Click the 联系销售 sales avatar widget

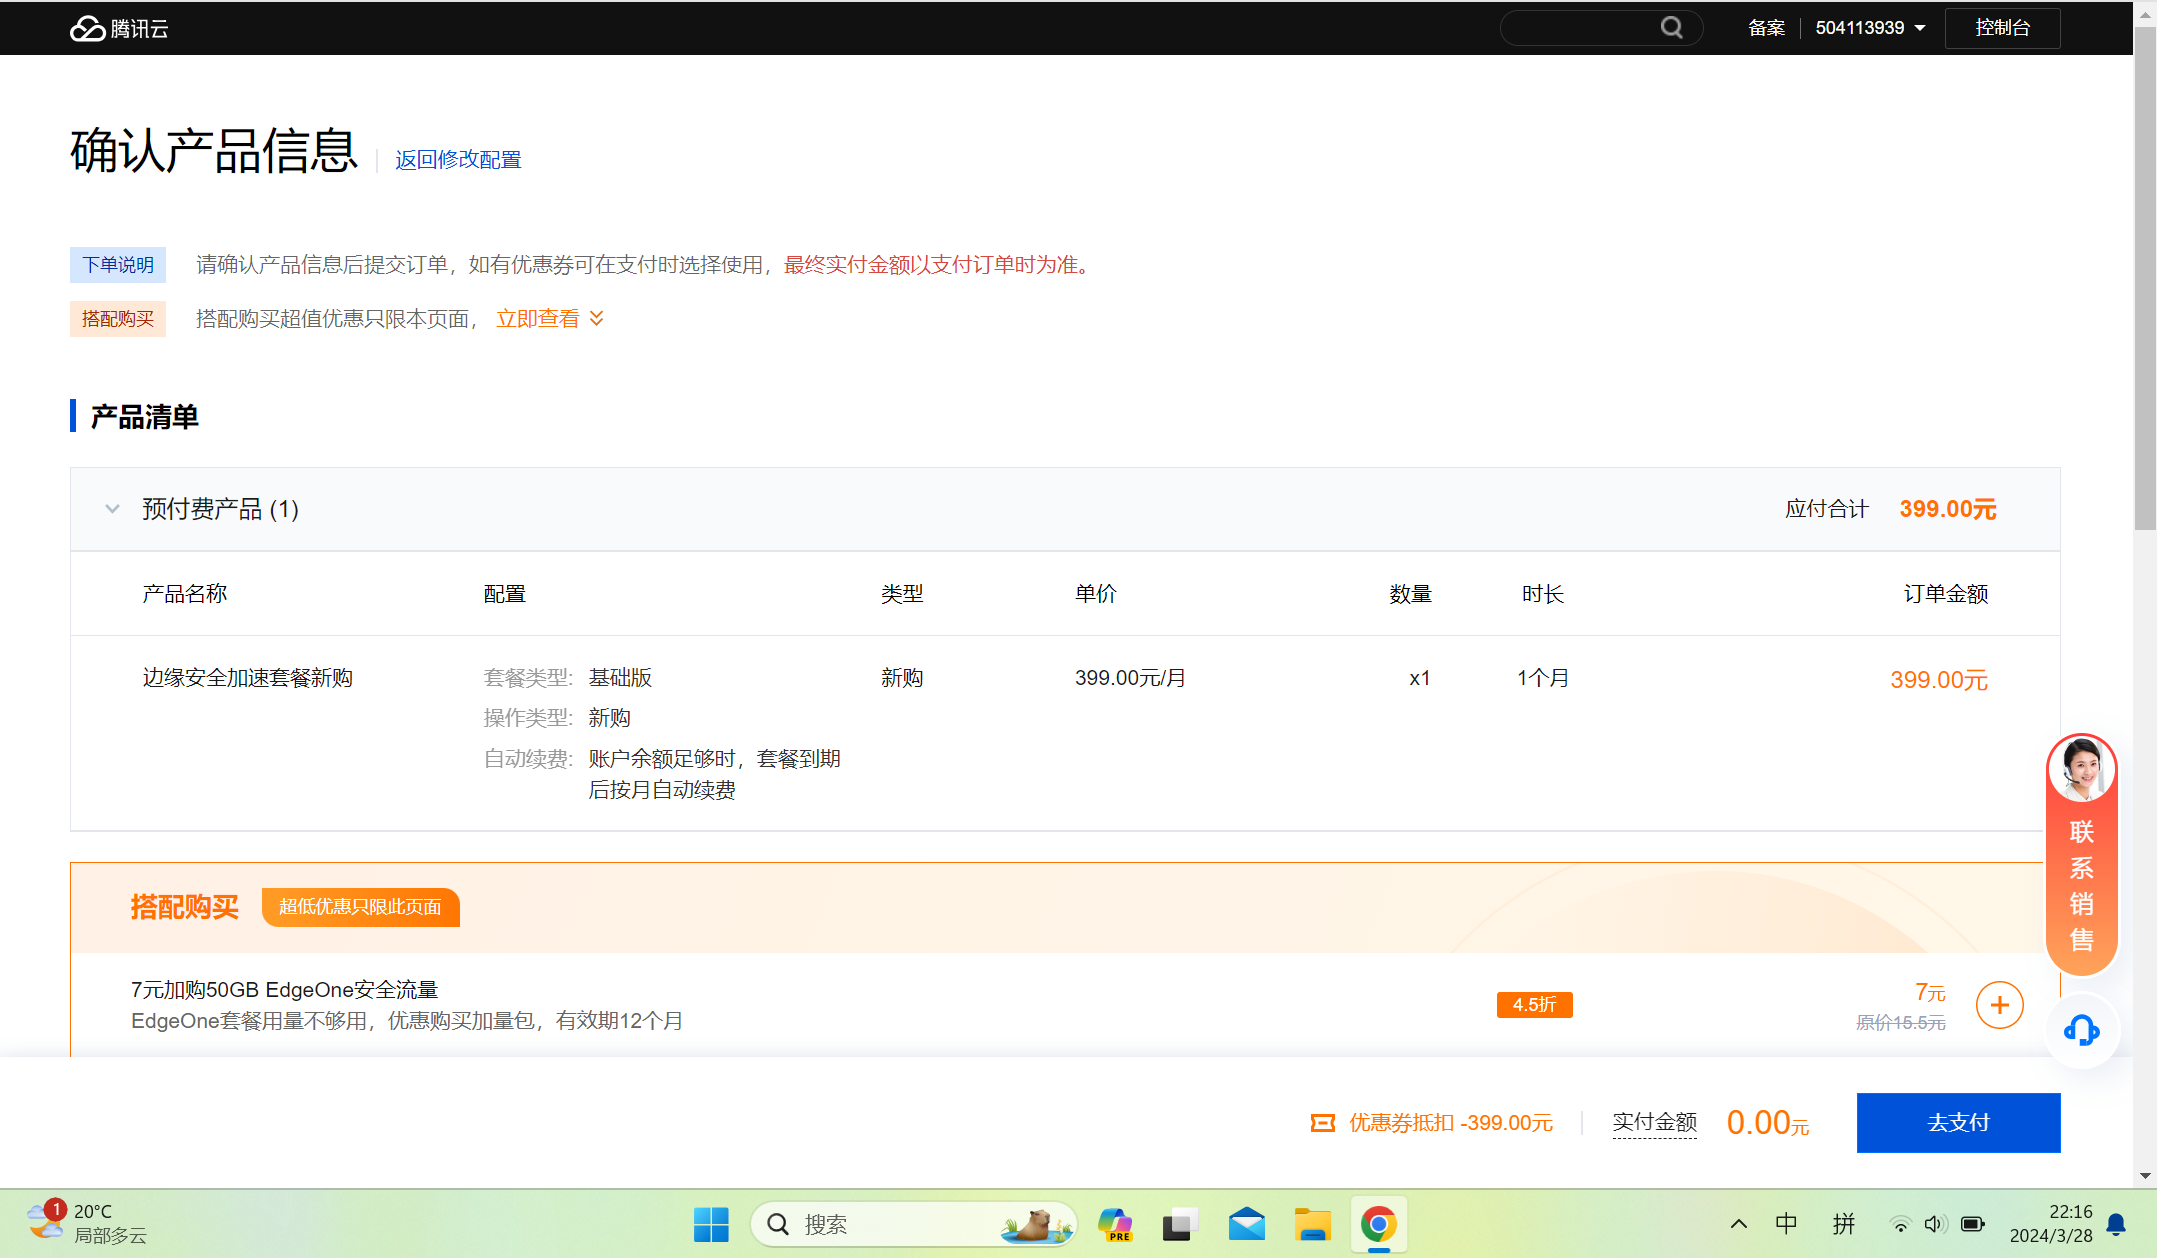tap(2082, 854)
